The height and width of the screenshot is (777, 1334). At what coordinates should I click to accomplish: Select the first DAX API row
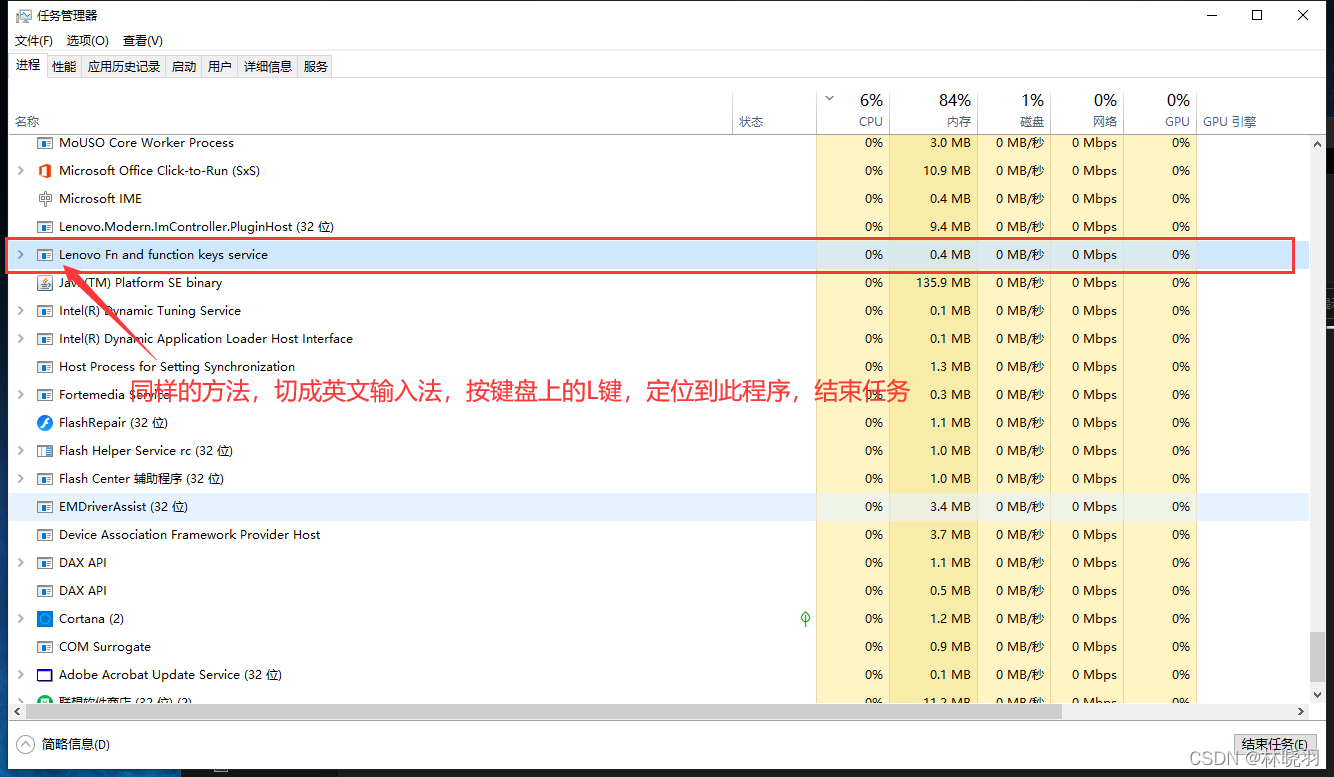[659, 563]
